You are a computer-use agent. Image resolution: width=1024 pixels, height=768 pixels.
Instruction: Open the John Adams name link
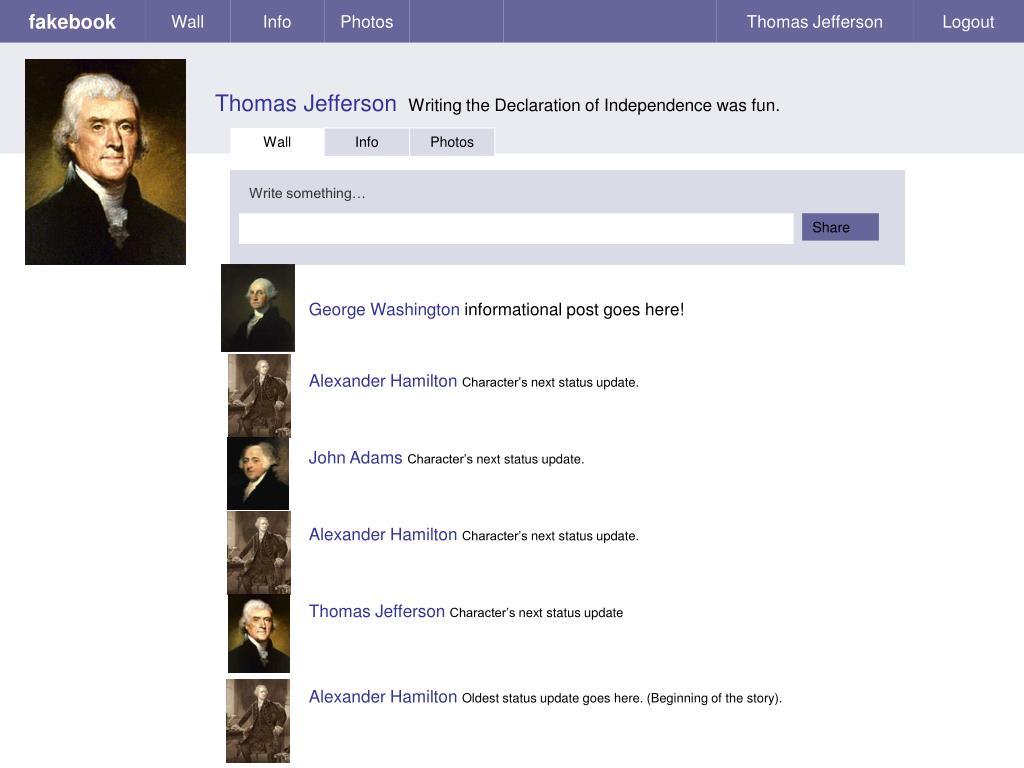click(355, 458)
